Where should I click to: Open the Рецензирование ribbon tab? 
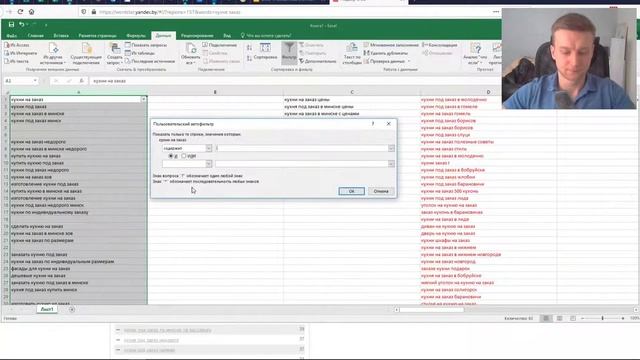[x=197, y=36]
